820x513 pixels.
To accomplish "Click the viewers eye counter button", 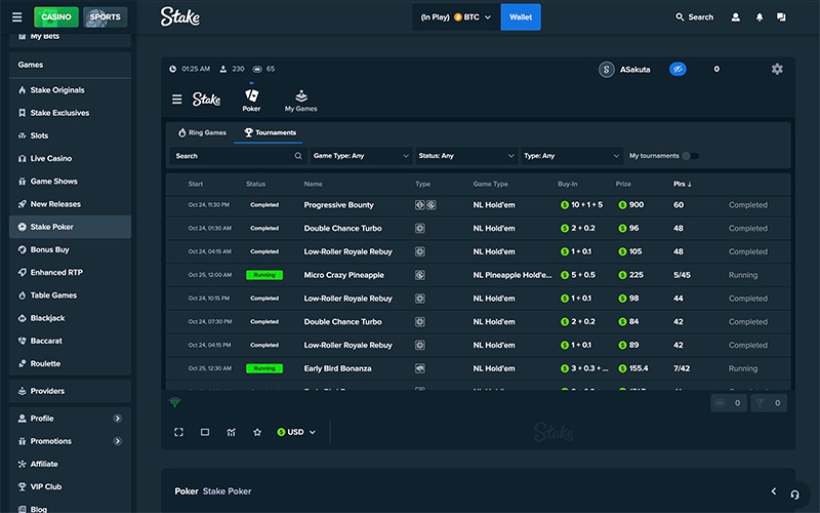I will click(x=728, y=403).
